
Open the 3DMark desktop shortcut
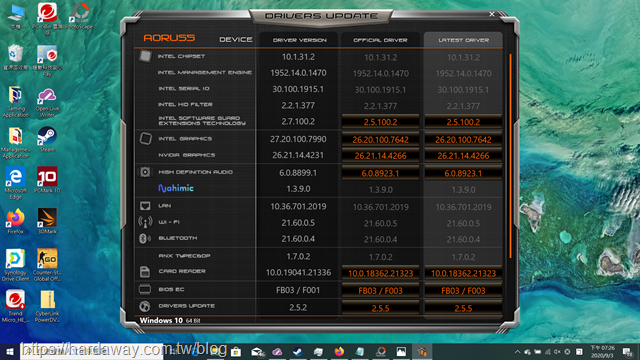pyautogui.click(x=47, y=221)
